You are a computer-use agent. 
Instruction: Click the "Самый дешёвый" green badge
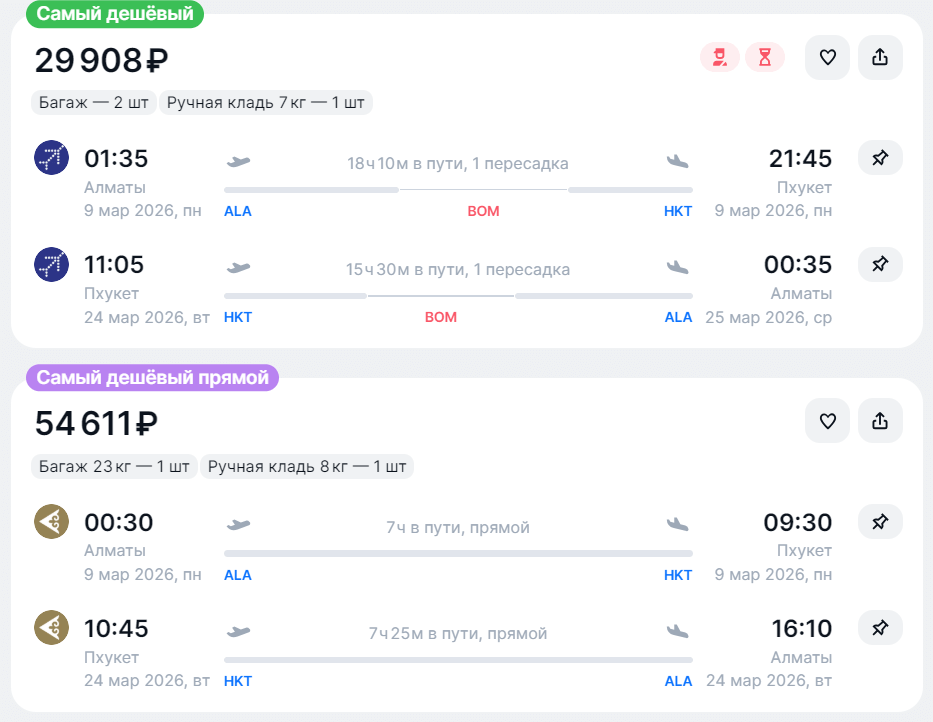click(x=114, y=14)
